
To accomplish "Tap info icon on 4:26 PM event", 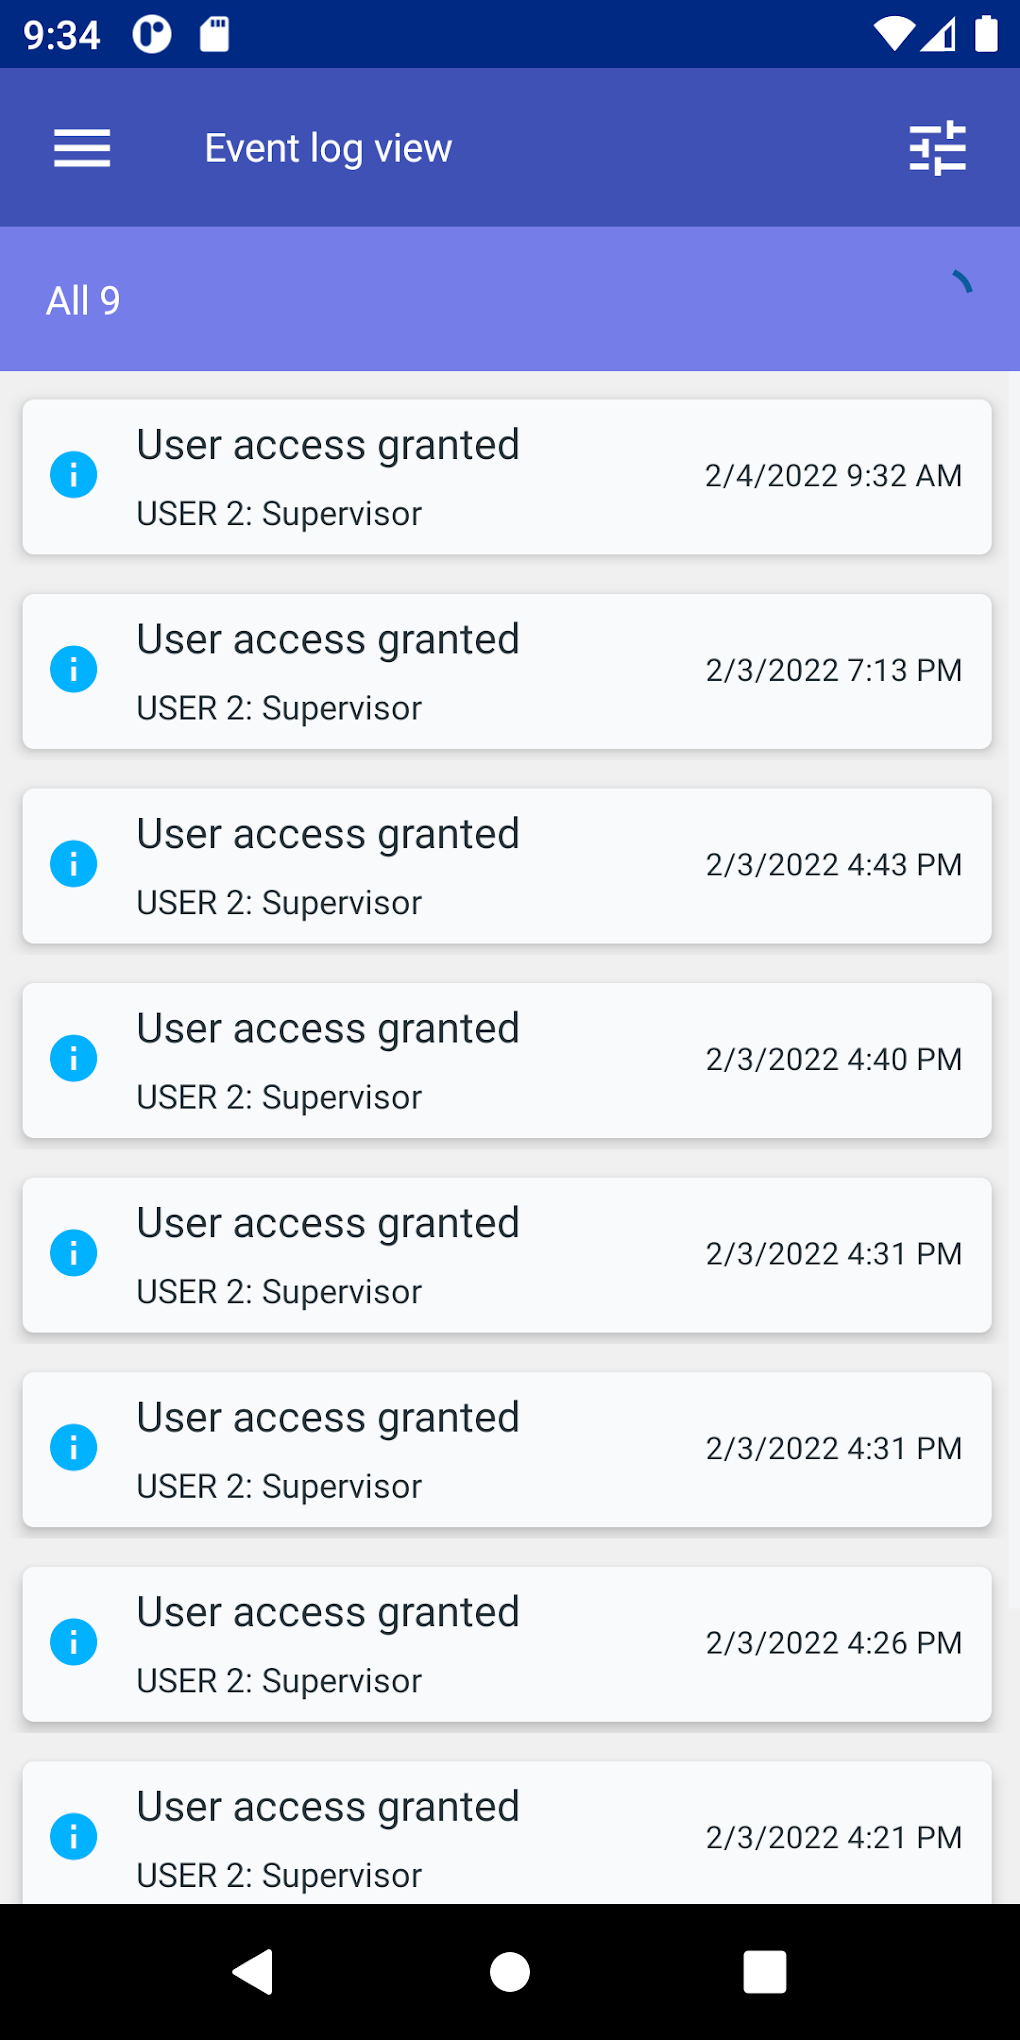I will point(74,1642).
